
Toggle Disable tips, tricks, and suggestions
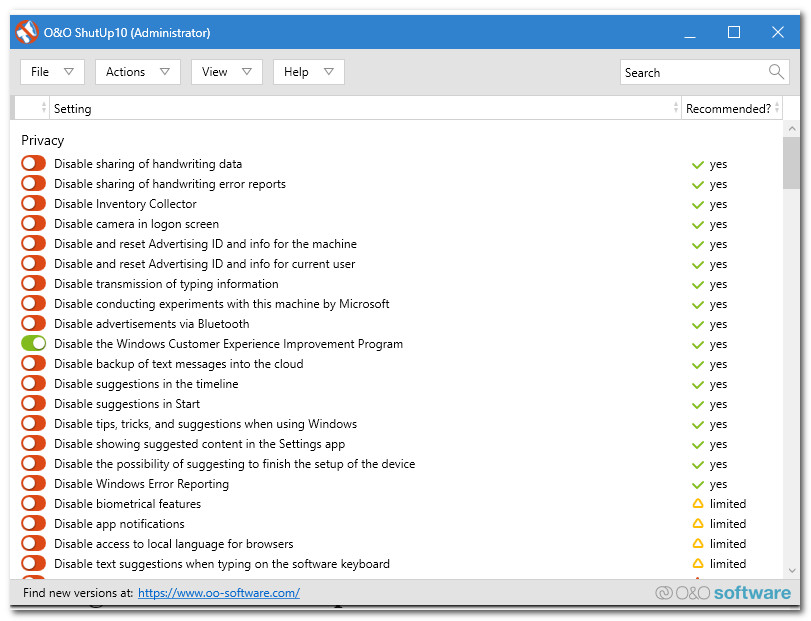point(34,423)
